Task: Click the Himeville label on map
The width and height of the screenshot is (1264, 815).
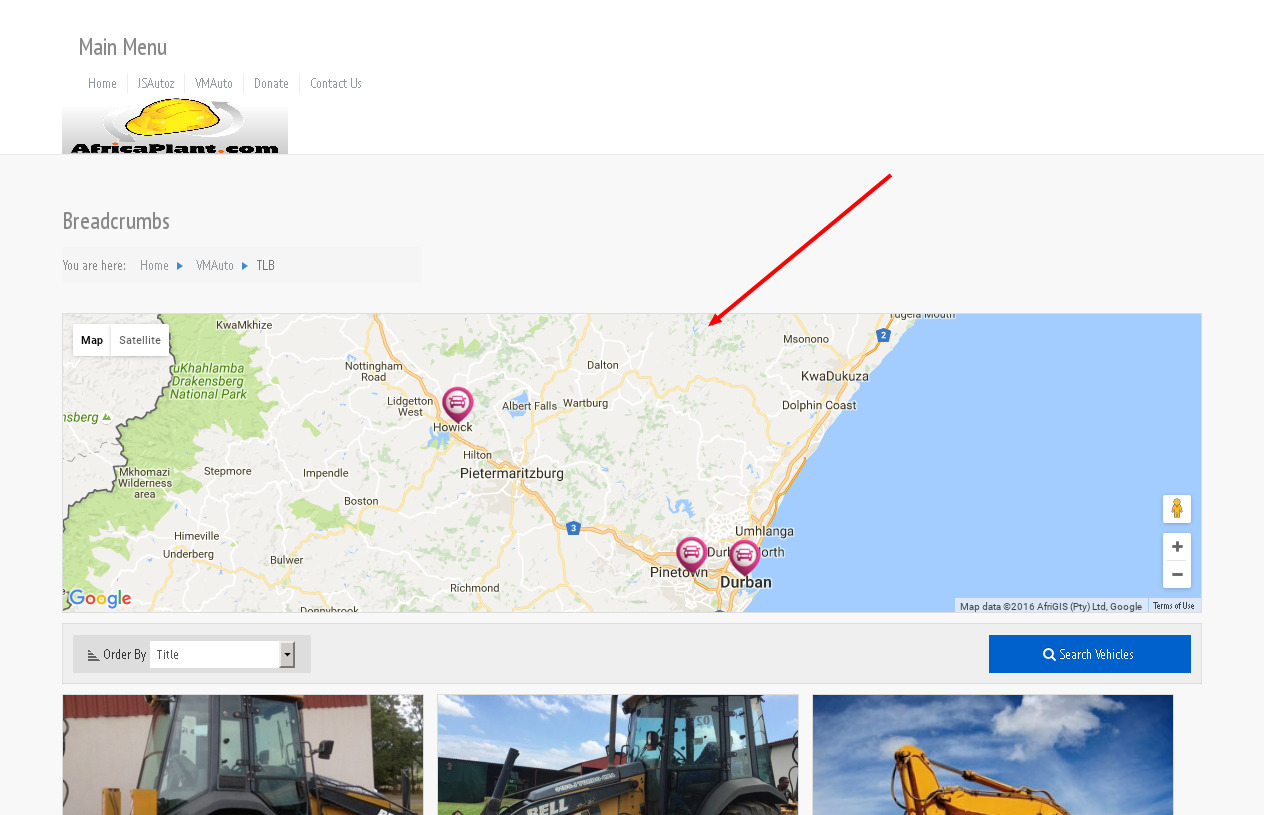Action: (196, 536)
